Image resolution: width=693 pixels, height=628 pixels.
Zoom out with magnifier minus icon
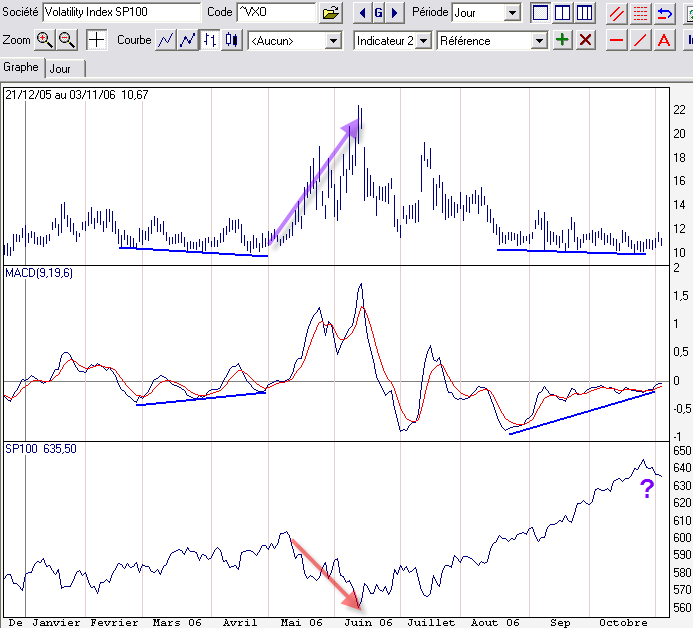[x=67, y=40]
